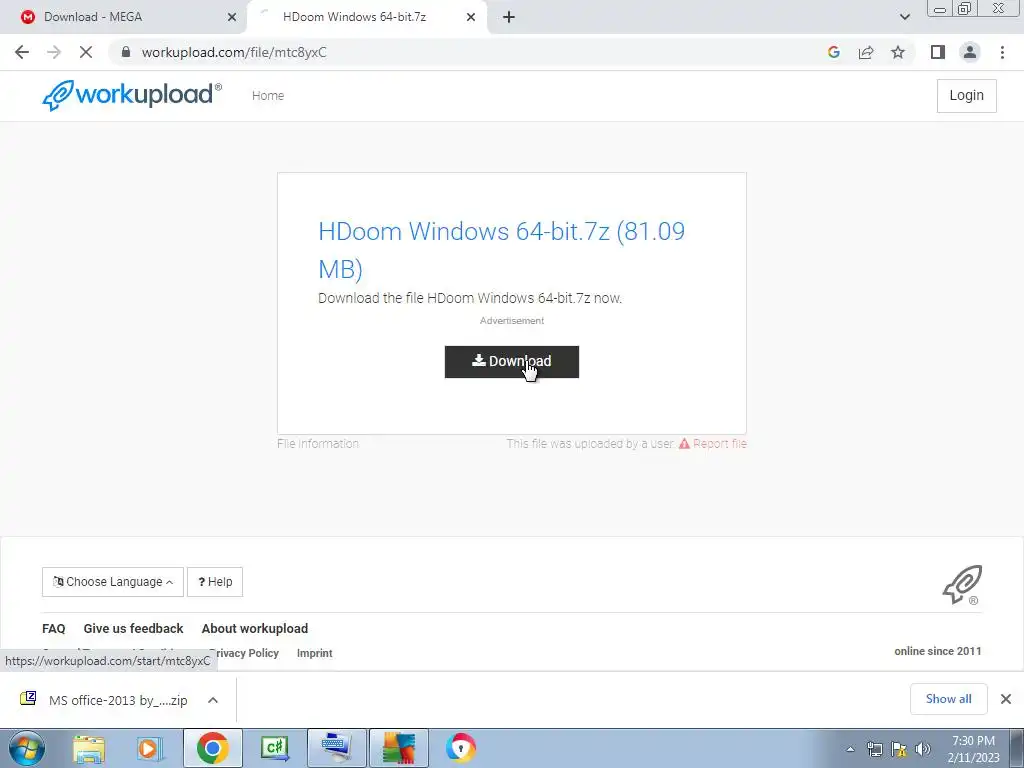
Task: Go to the Home link
Action: click(268, 95)
